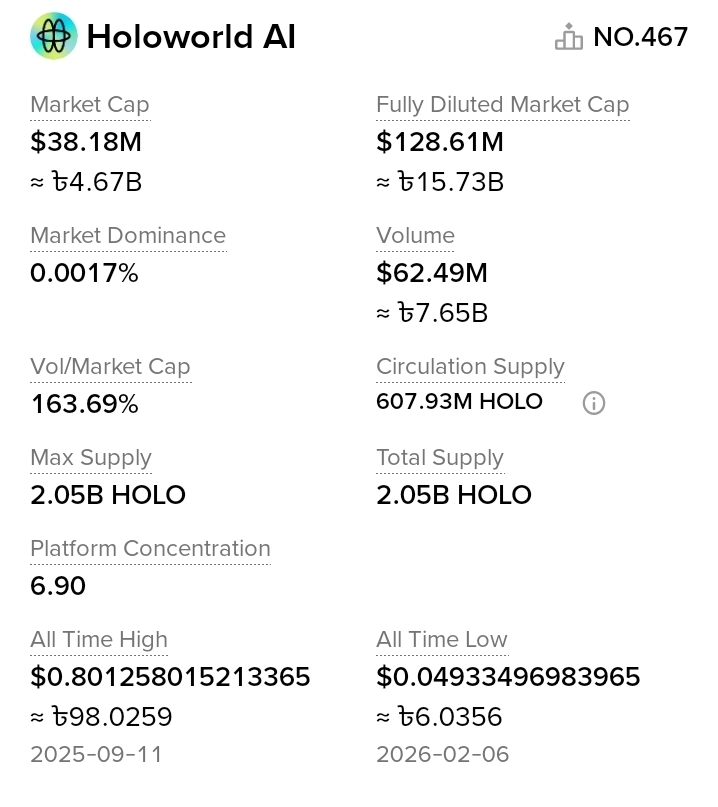Tap the Total Supply label
The height and width of the screenshot is (807, 718).
[440, 458]
